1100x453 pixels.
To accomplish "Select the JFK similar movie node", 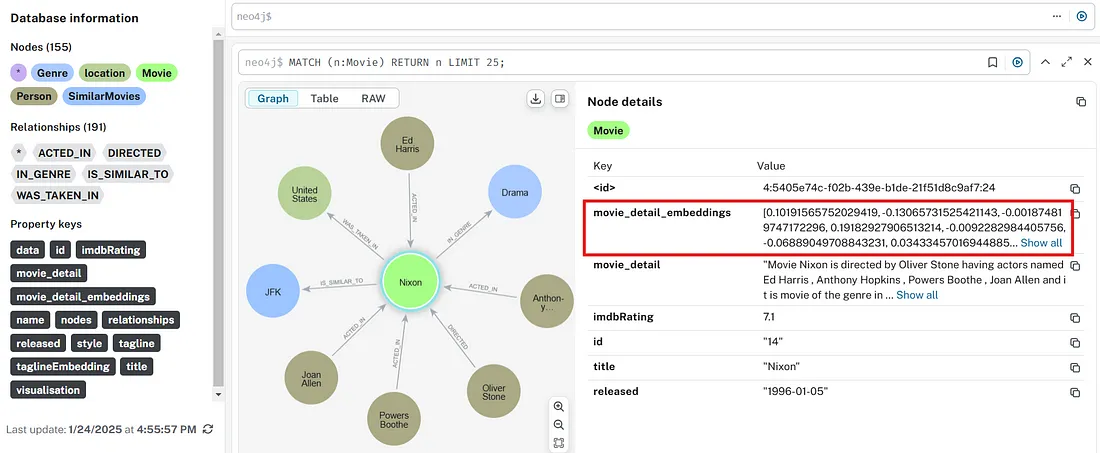I will tap(274, 291).
